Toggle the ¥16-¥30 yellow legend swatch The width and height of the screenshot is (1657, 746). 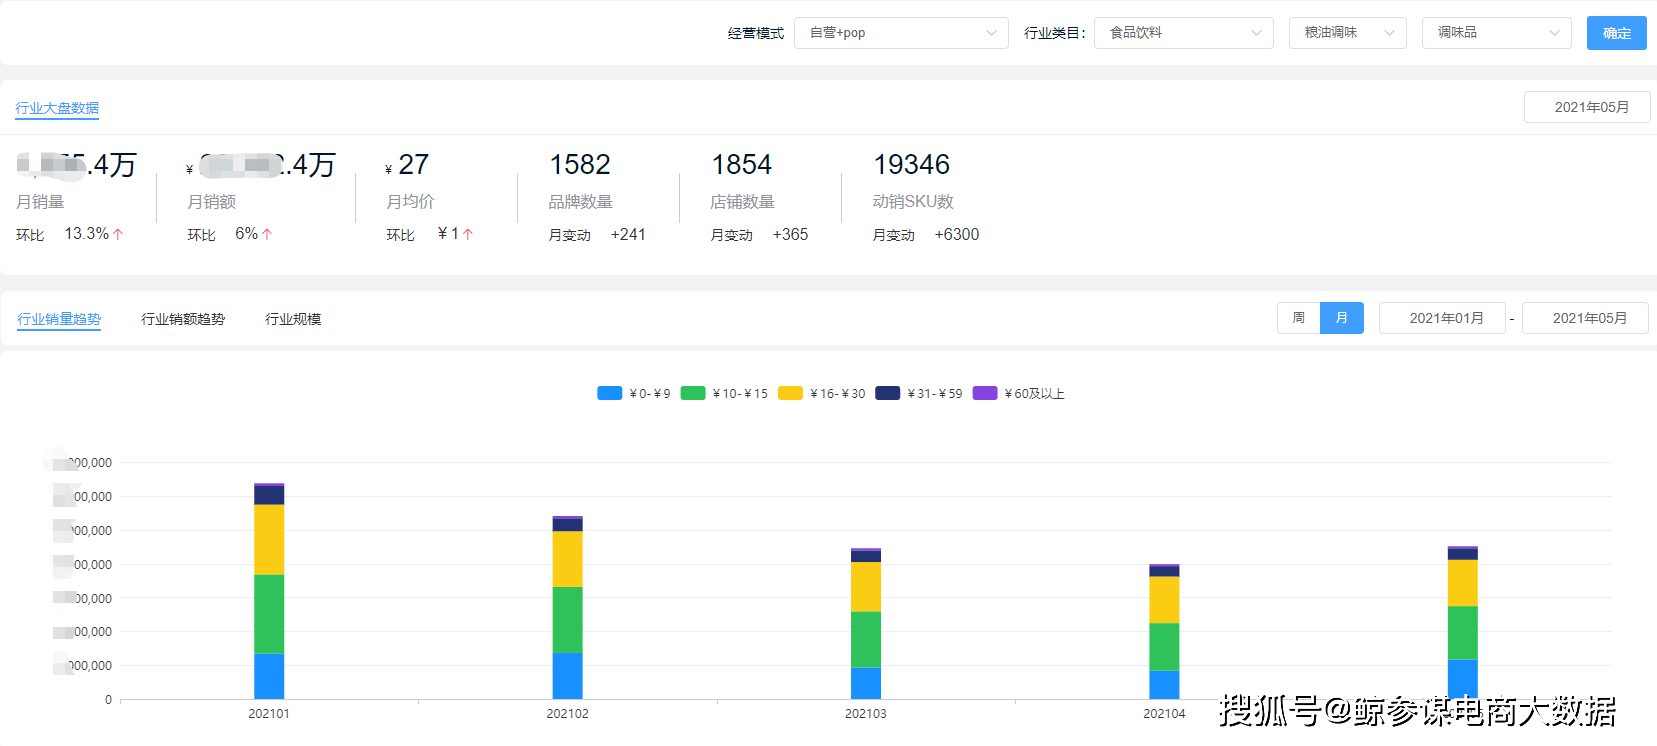(x=791, y=393)
